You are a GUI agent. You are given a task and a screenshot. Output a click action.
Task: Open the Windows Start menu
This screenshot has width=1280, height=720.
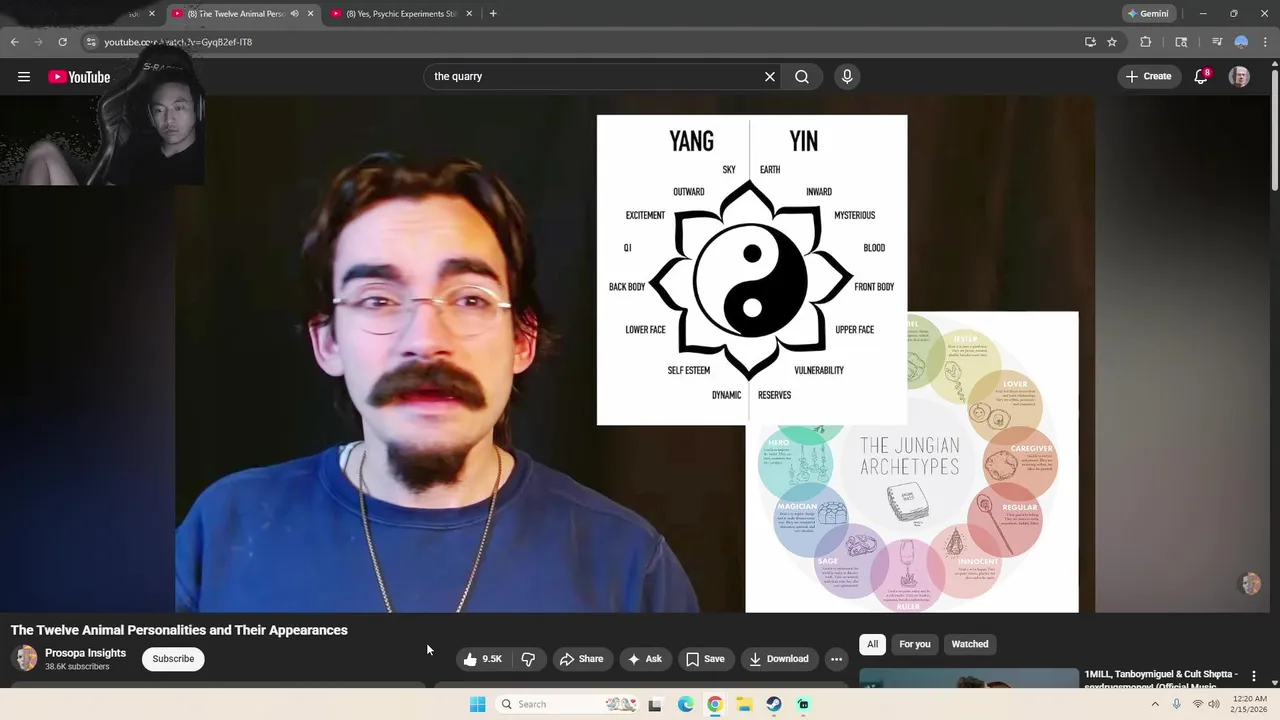pyautogui.click(x=477, y=704)
